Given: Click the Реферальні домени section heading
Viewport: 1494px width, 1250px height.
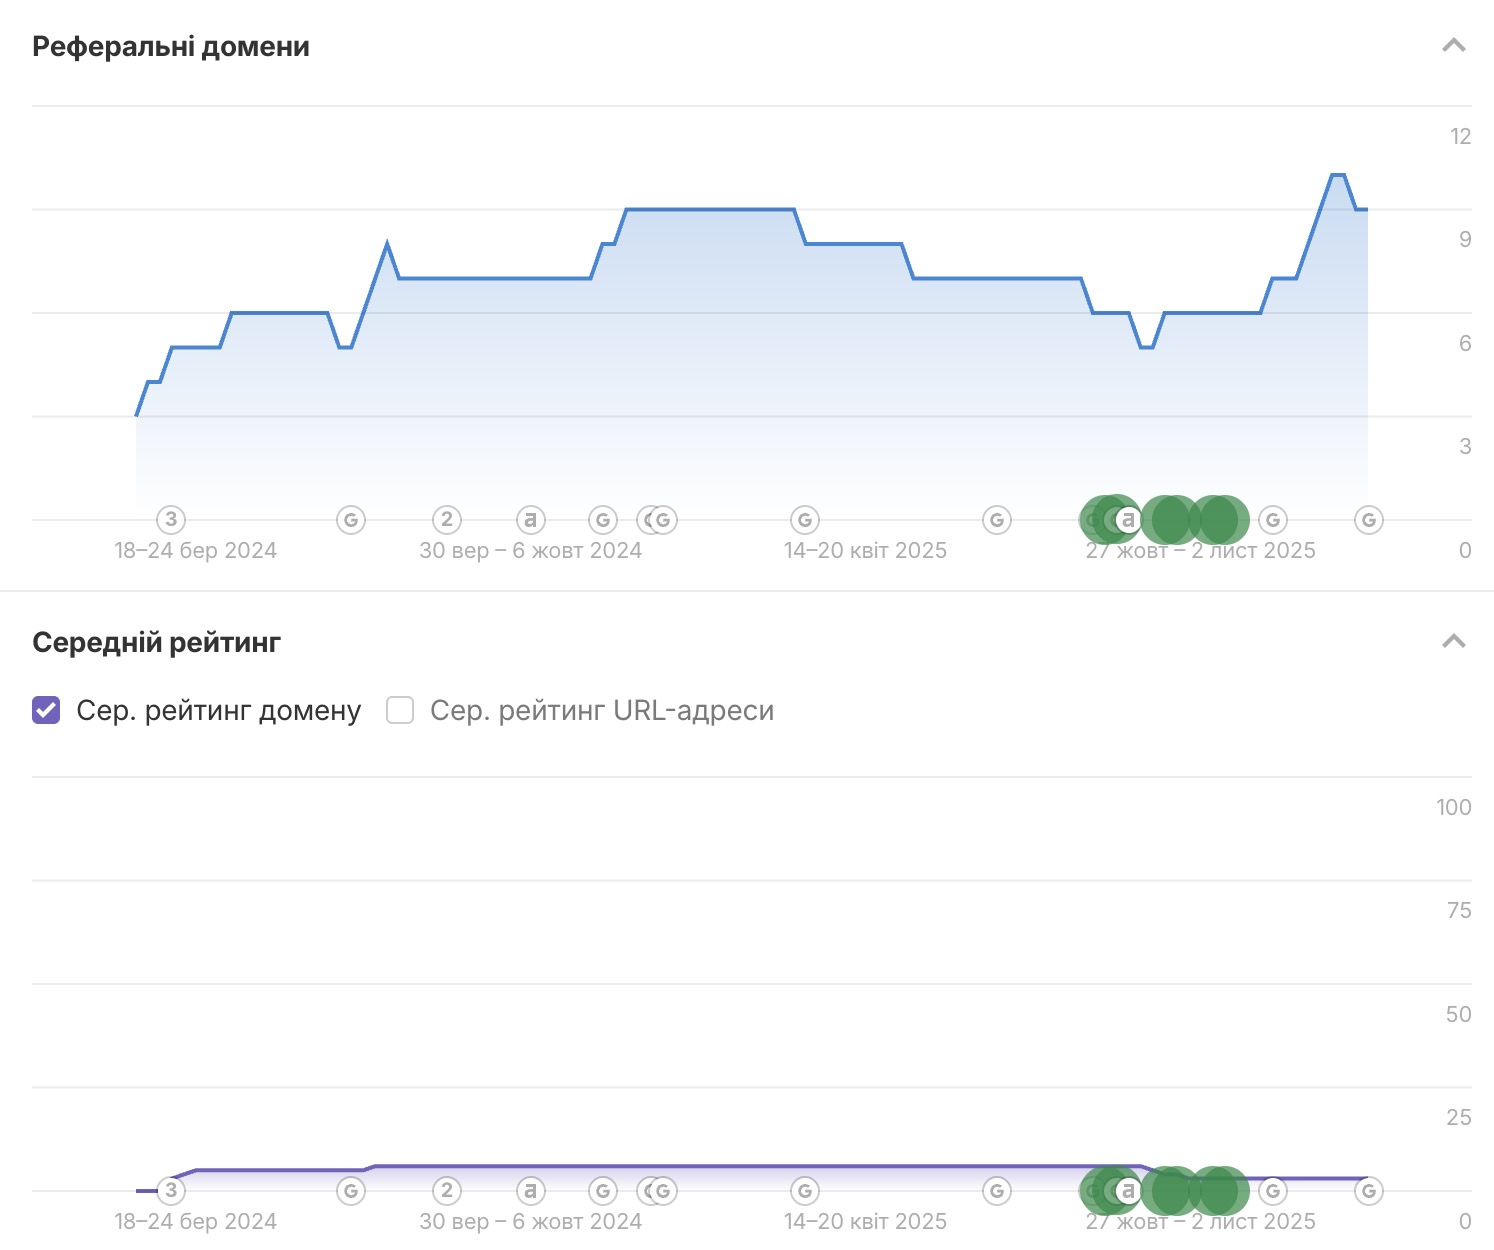Looking at the screenshot, I should pos(171,47).
